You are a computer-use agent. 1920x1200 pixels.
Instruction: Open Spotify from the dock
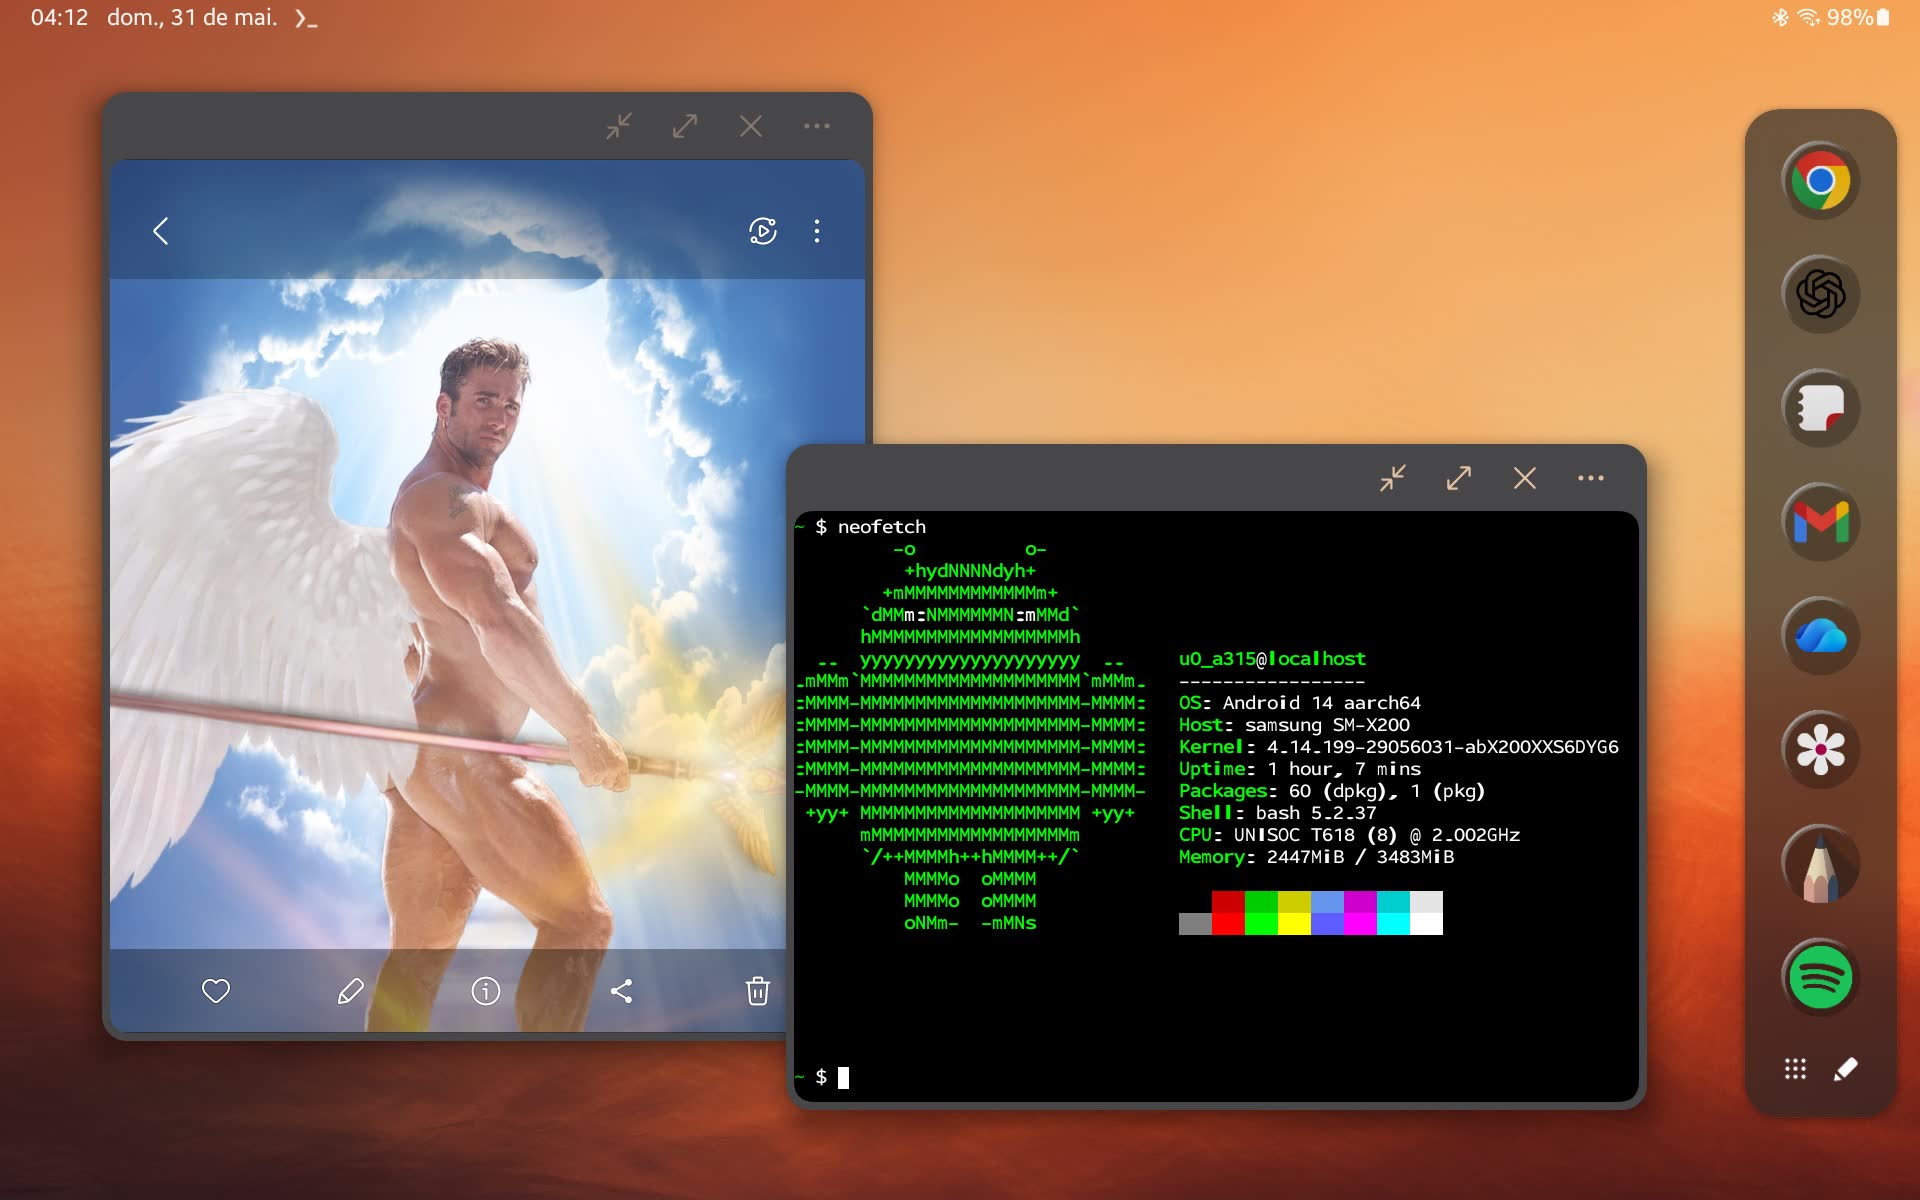pyautogui.click(x=1820, y=977)
